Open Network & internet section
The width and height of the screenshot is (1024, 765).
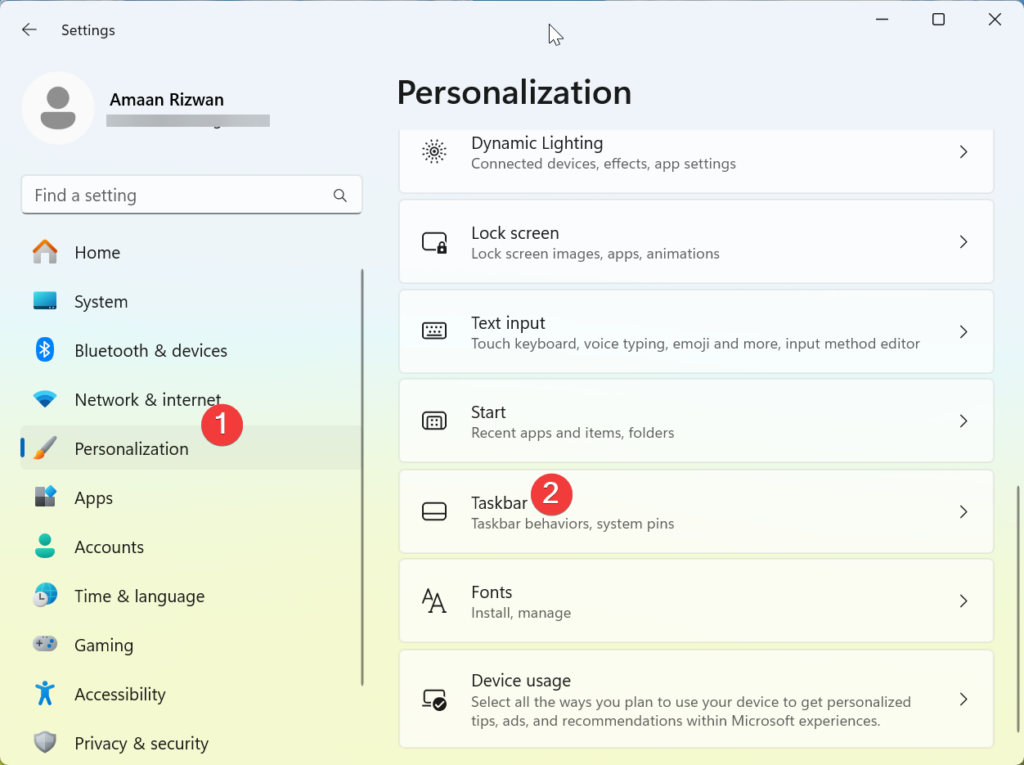[x=191, y=399]
